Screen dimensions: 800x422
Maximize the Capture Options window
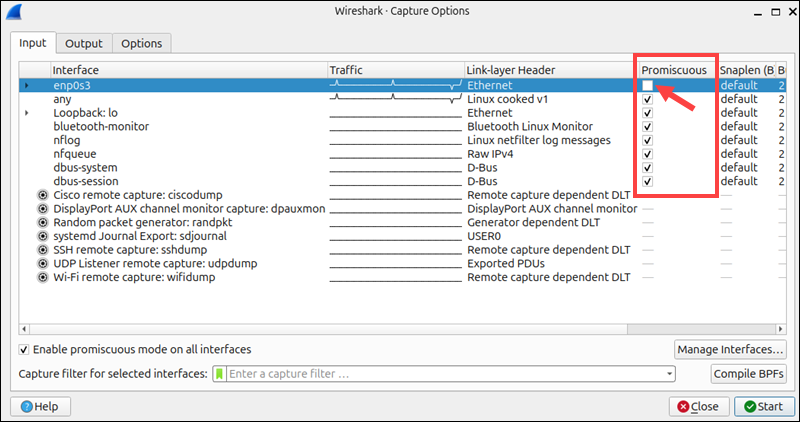[776, 12]
